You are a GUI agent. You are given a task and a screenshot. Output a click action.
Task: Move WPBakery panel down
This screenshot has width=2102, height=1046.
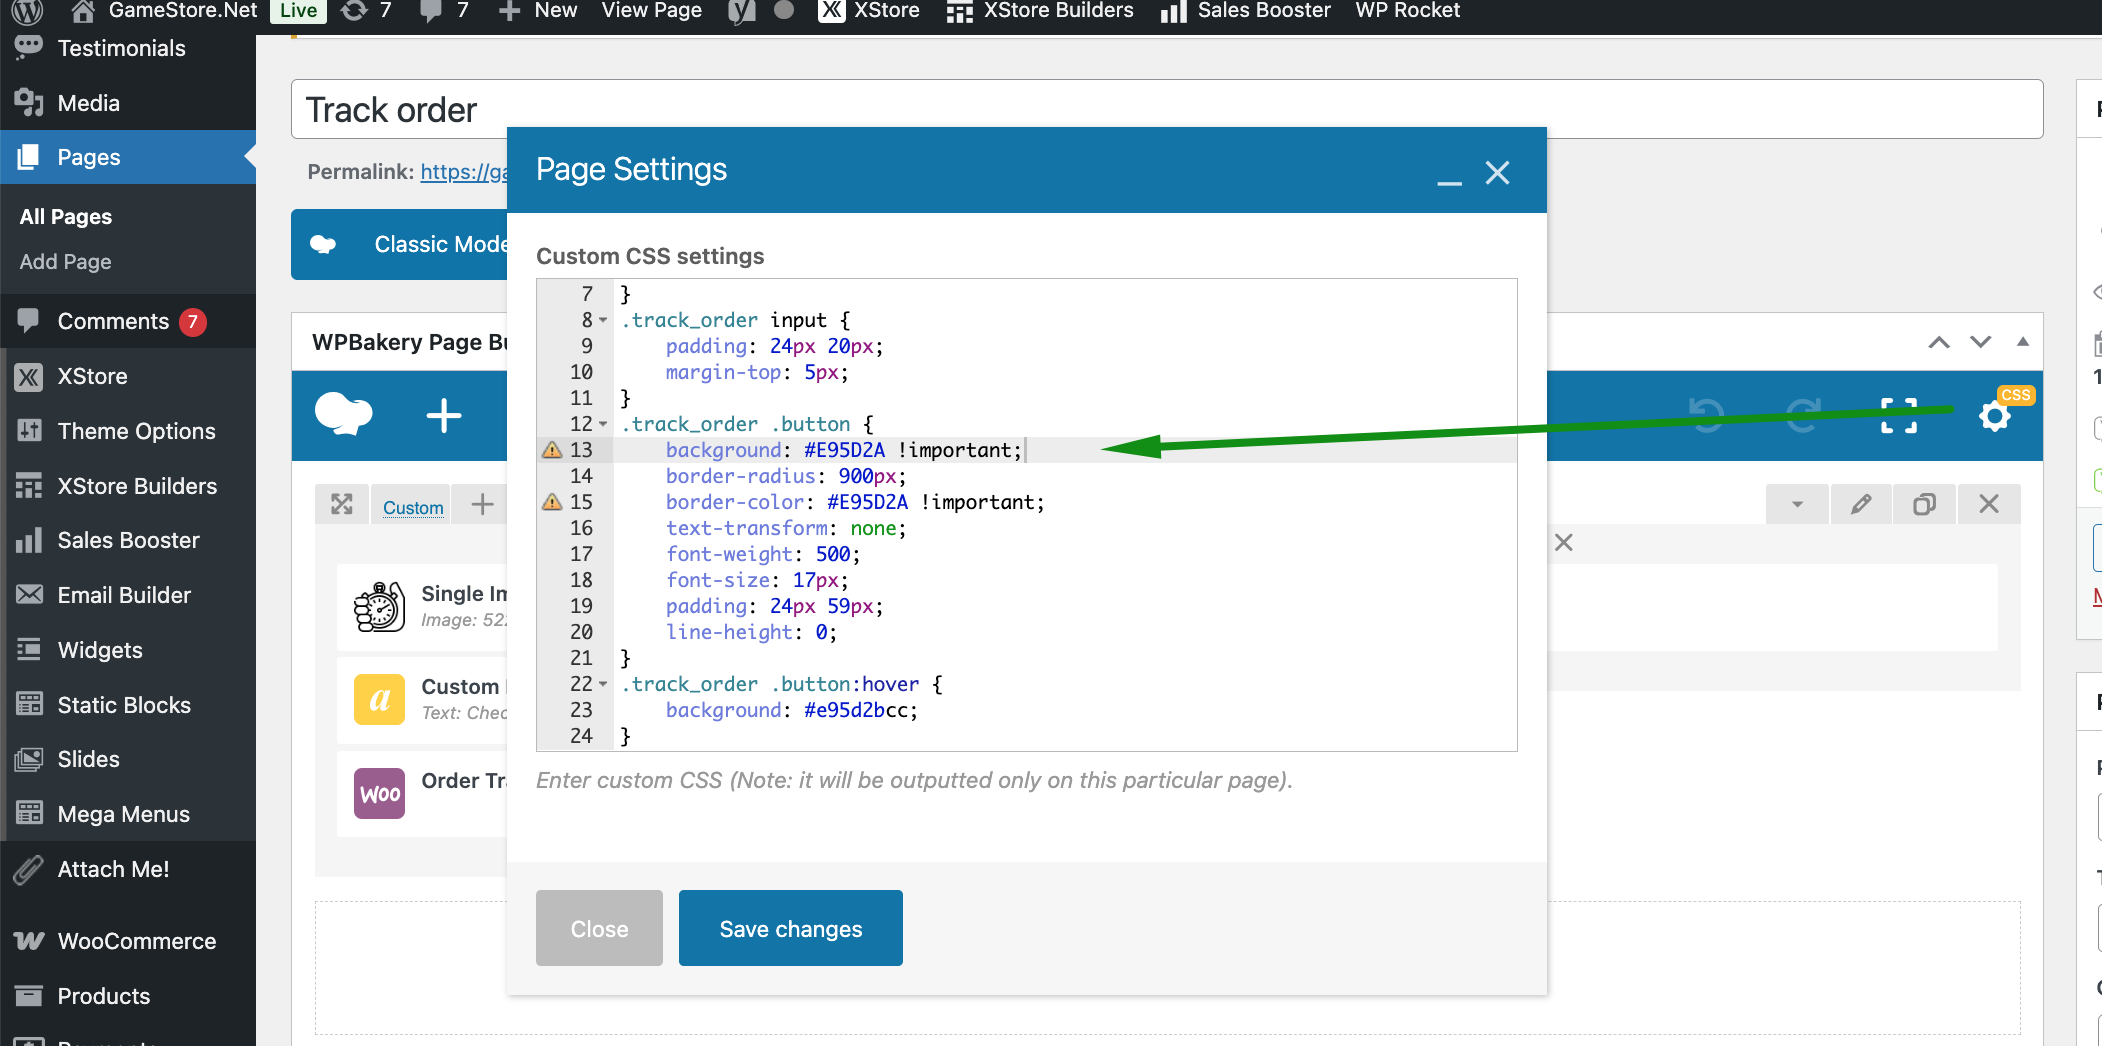(x=1981, y=342)
